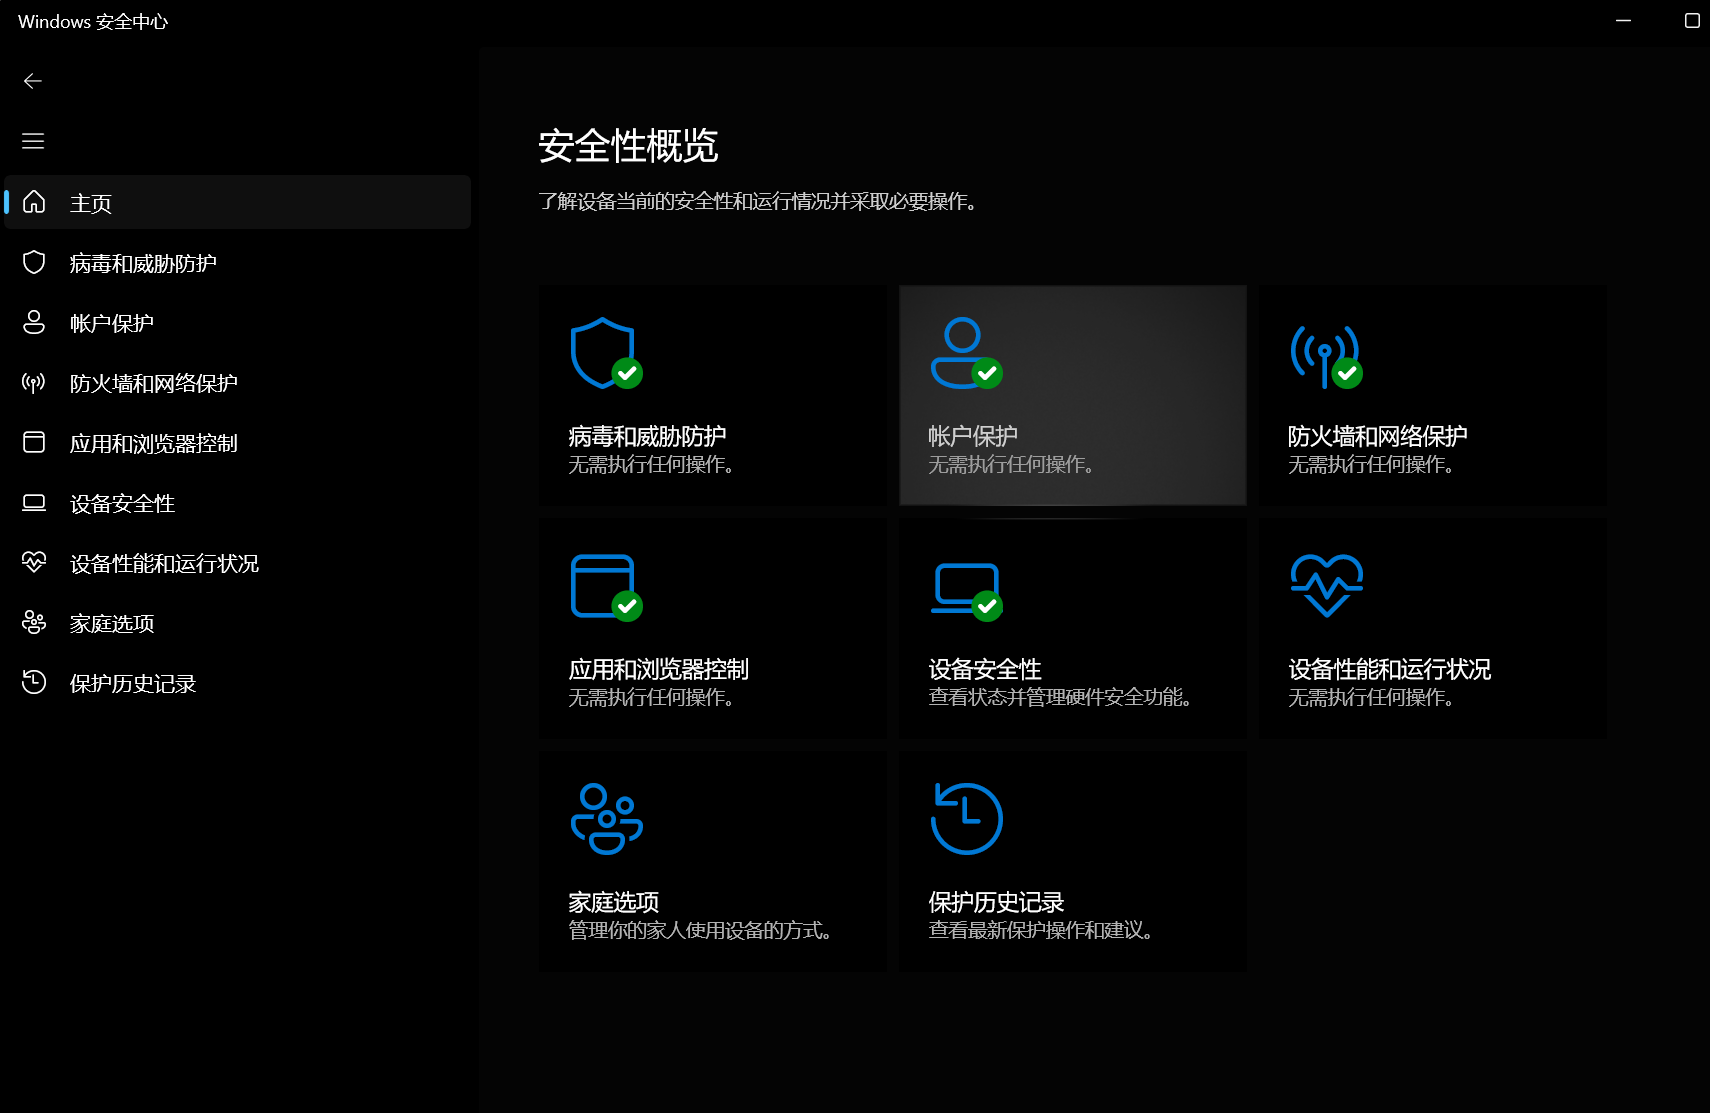
Task: Click the window icon for 应用和浏览器控制
Action: pos(34,442)
